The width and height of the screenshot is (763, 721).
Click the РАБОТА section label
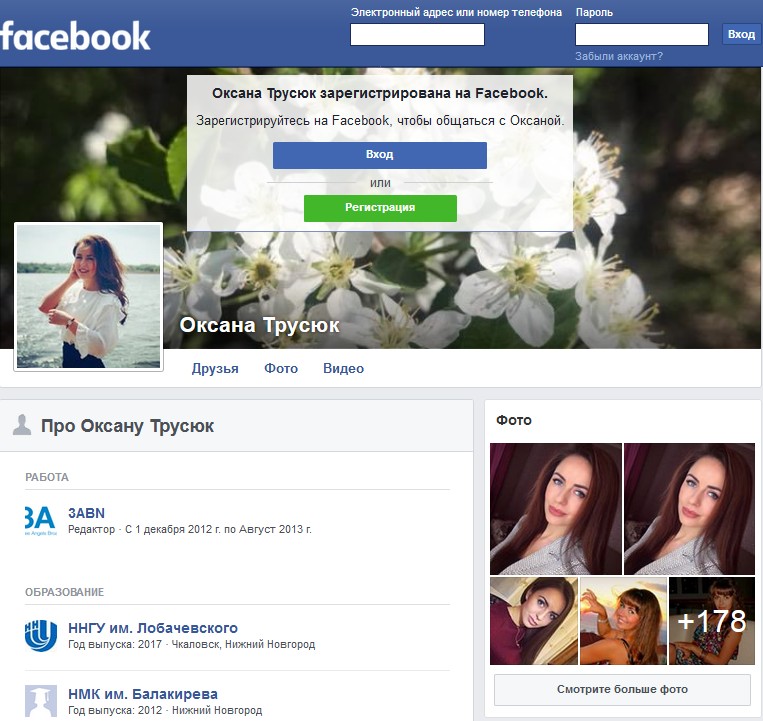click(47, 477)
